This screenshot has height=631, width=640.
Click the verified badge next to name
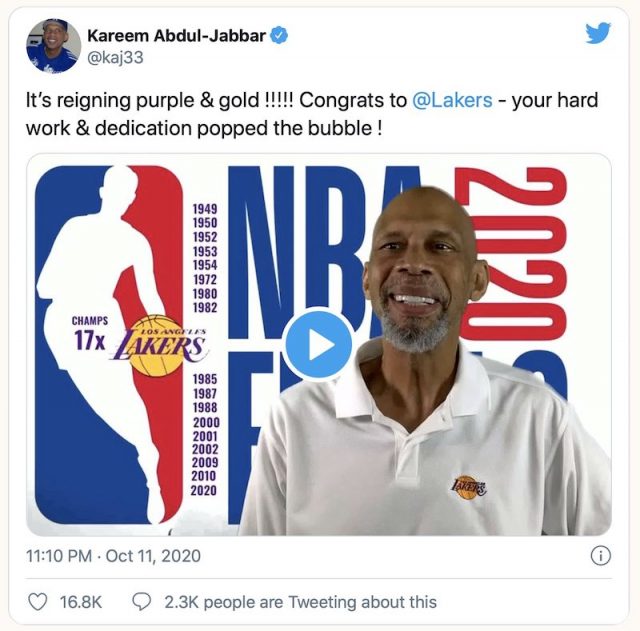click(279, 36)
